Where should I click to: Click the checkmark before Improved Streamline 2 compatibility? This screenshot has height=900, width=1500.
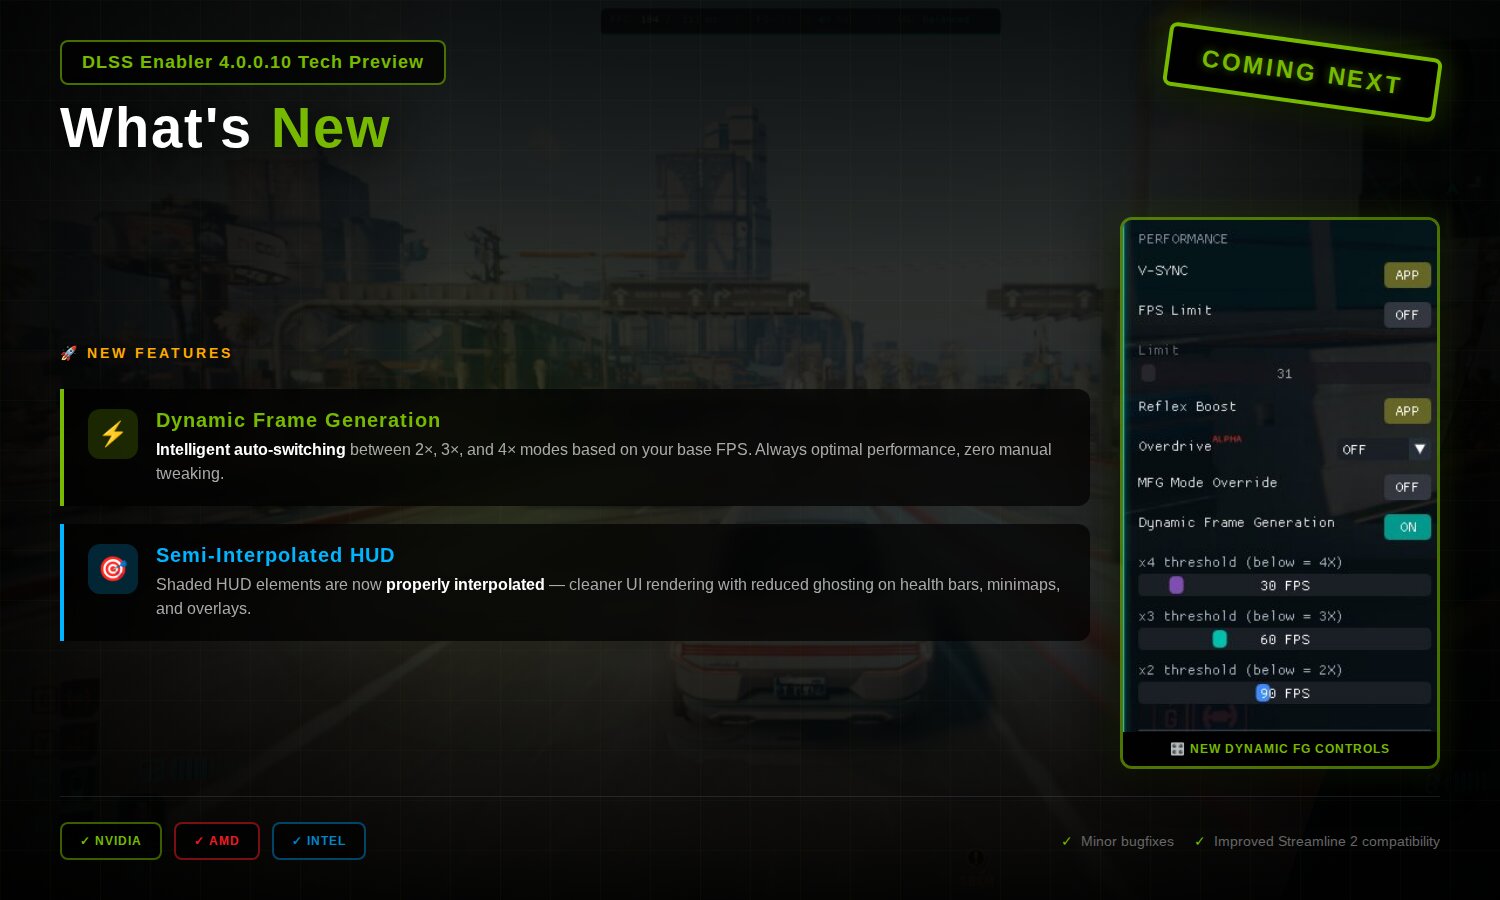point(1199,841)
